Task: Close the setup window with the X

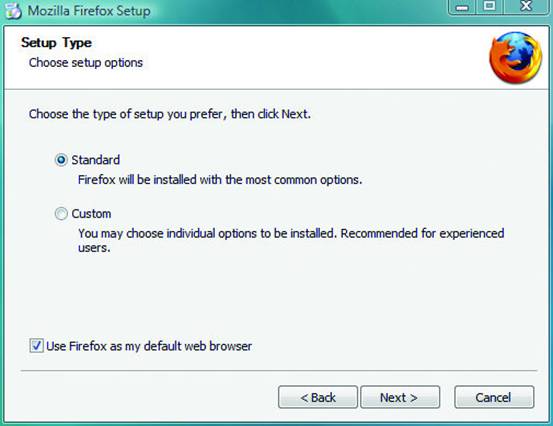Action: (526, 7)
